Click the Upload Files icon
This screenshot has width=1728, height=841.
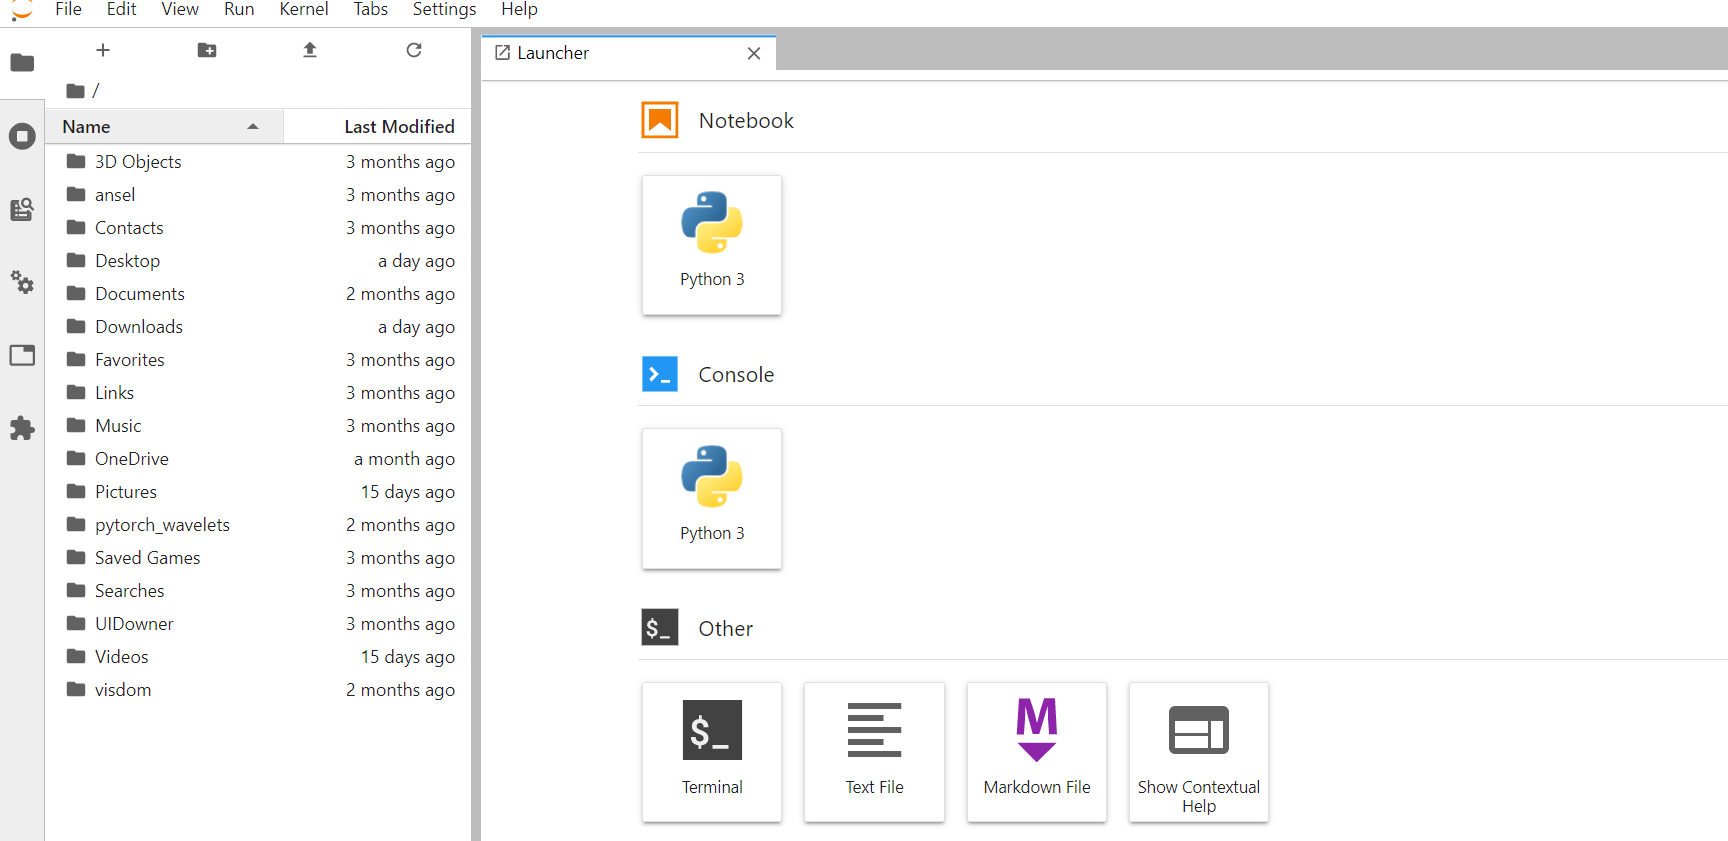click(310, 50)
